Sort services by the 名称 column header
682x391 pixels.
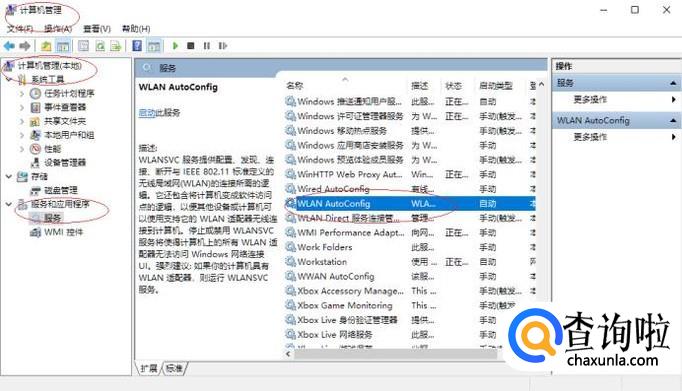(294, 86)
